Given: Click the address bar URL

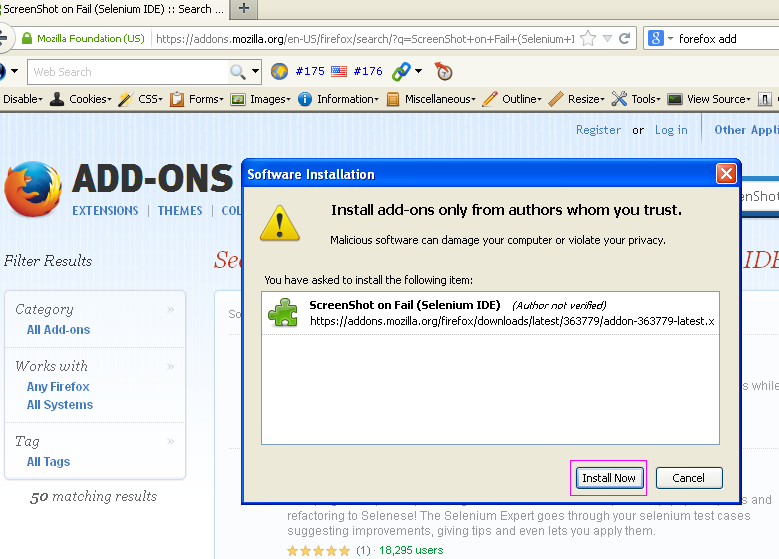Looking at the screenshot, I should pos(365,39).
